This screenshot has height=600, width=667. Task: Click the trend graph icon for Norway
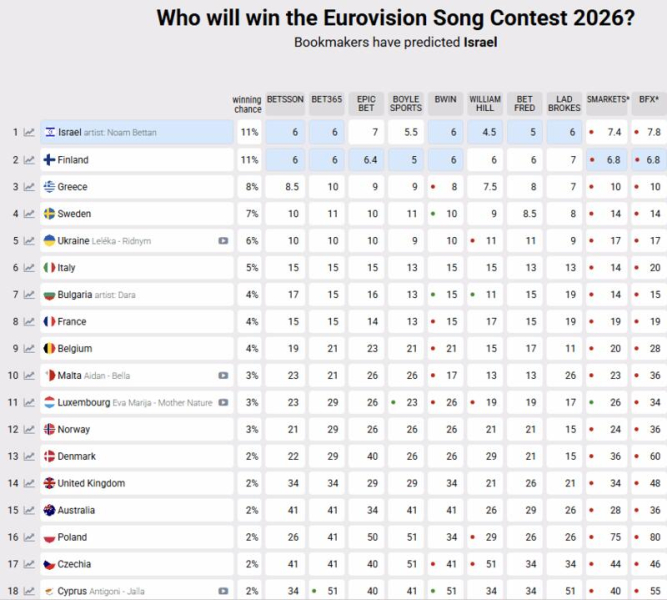[29, 430]
